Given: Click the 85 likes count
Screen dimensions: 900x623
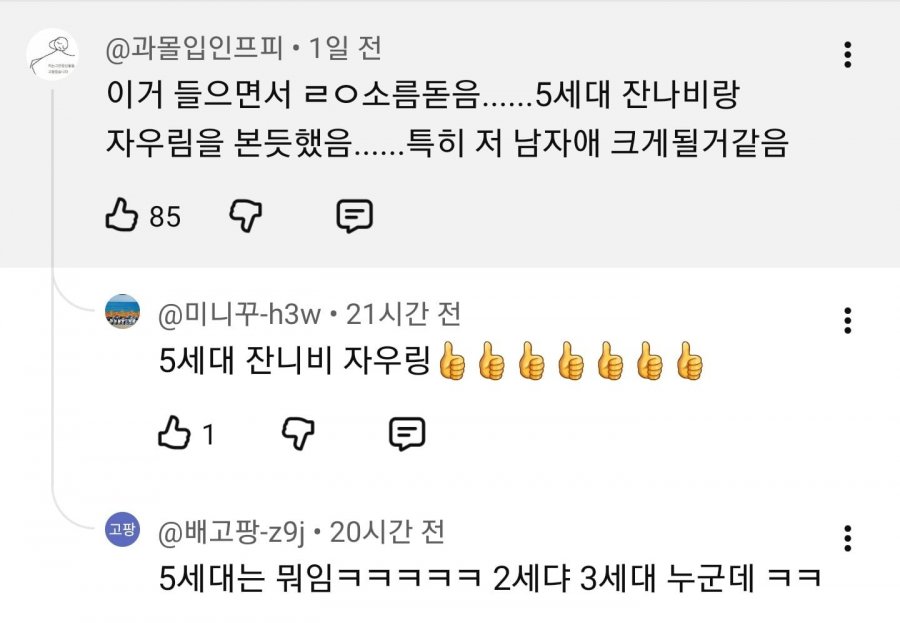Looking at the screenshot, I should (165, 217).
